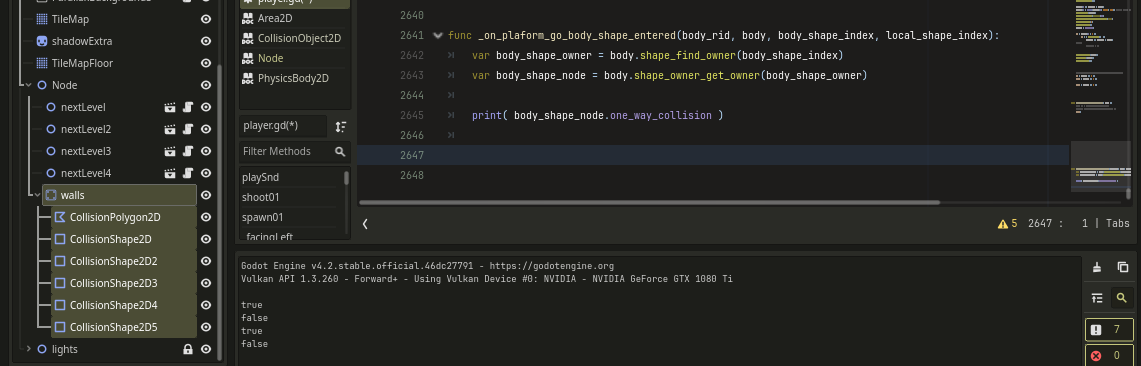Select CollisionShape2D4 in the scene tree
The image size is (1141, 366).
click(x=114, y=305)
